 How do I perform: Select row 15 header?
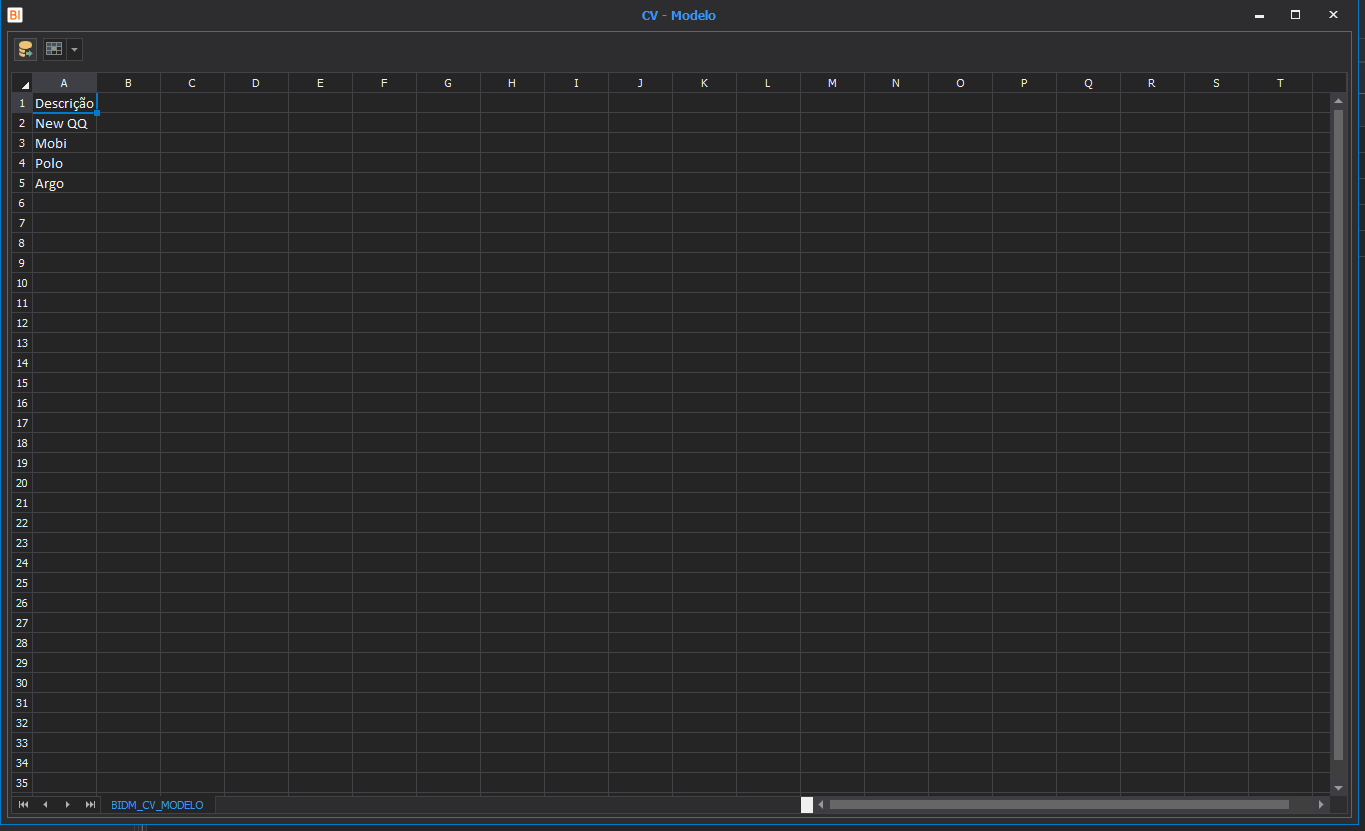click(x=22, y=383)
